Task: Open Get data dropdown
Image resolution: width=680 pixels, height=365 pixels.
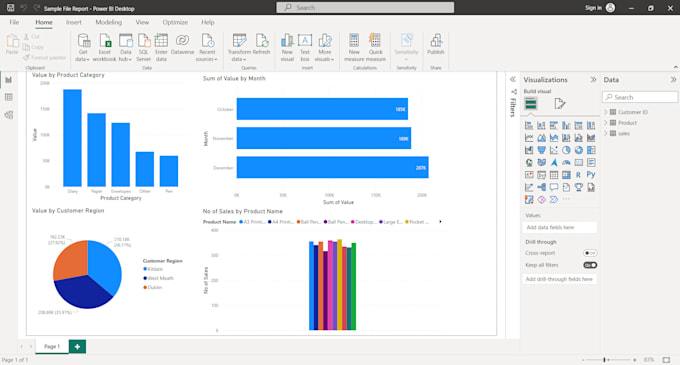Action: coord(82,48)
